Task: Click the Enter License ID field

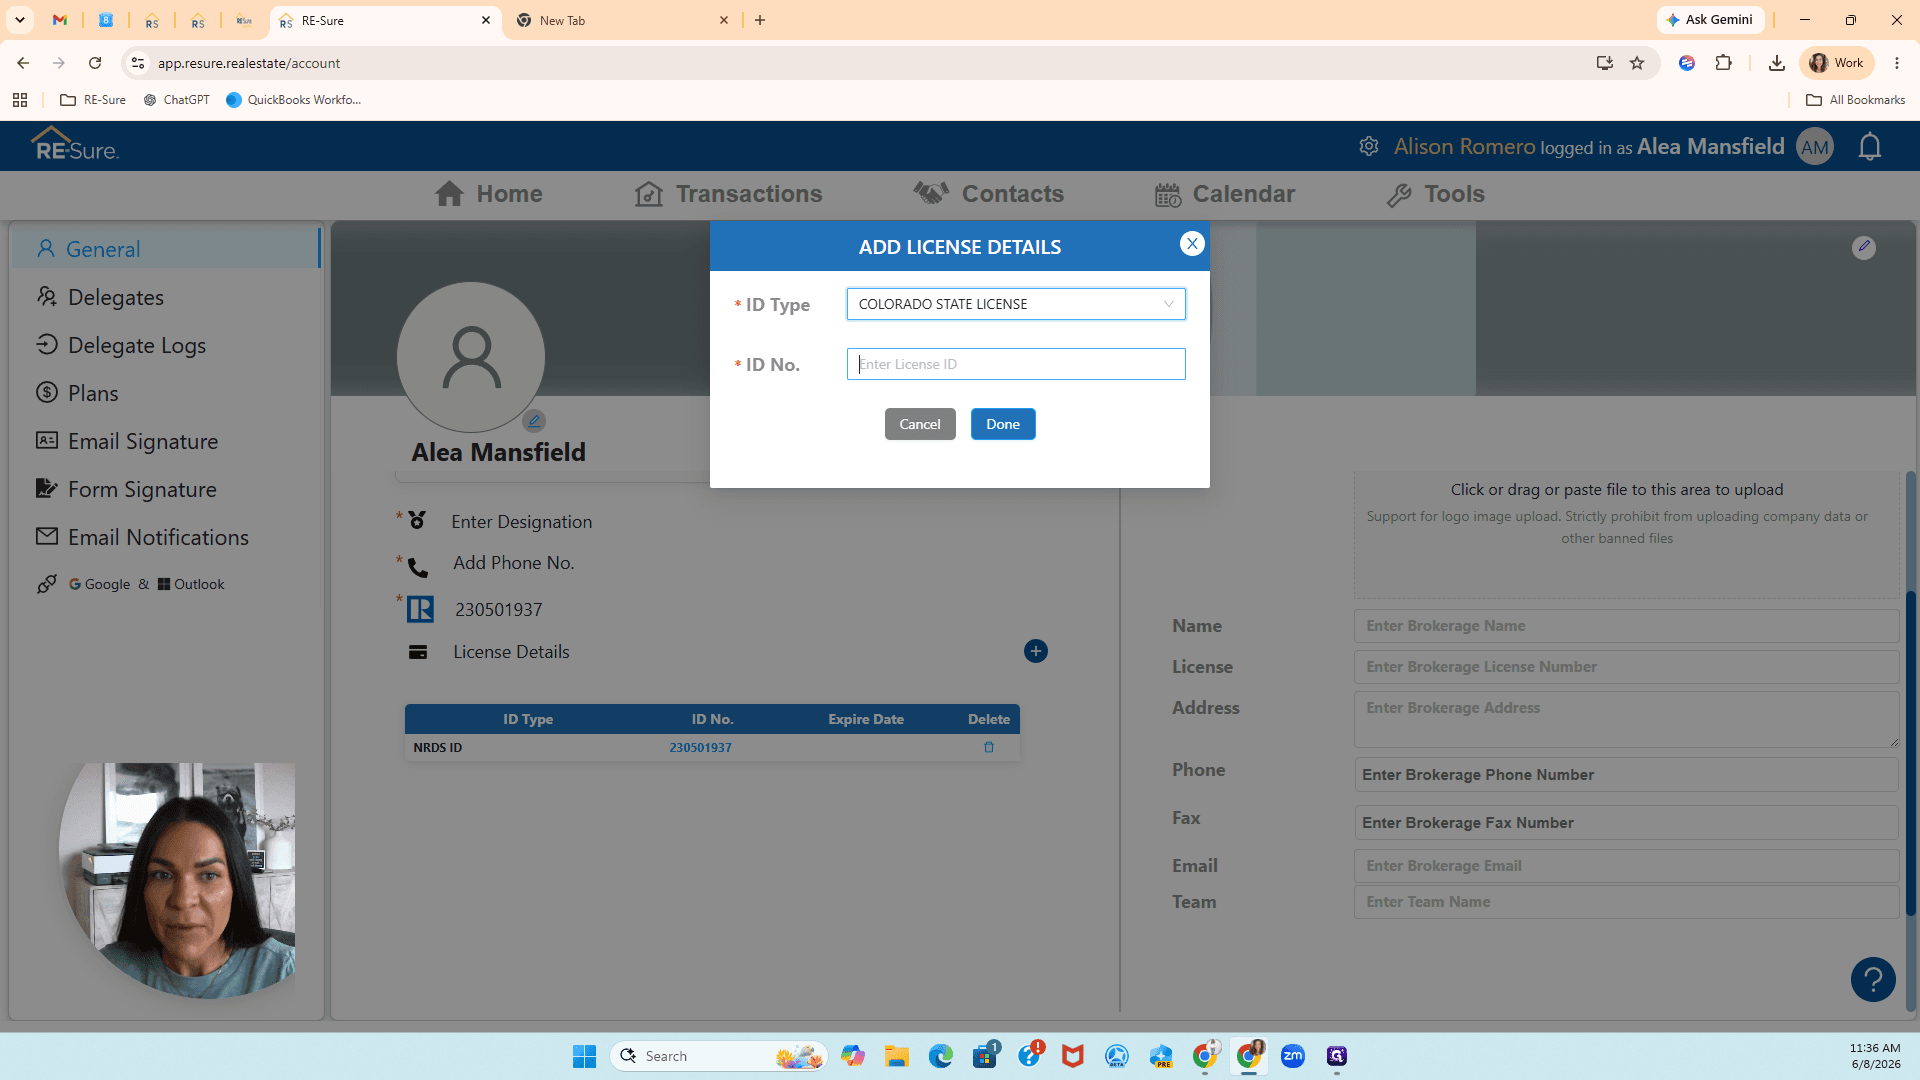Action: click(x=1016, y=364)
